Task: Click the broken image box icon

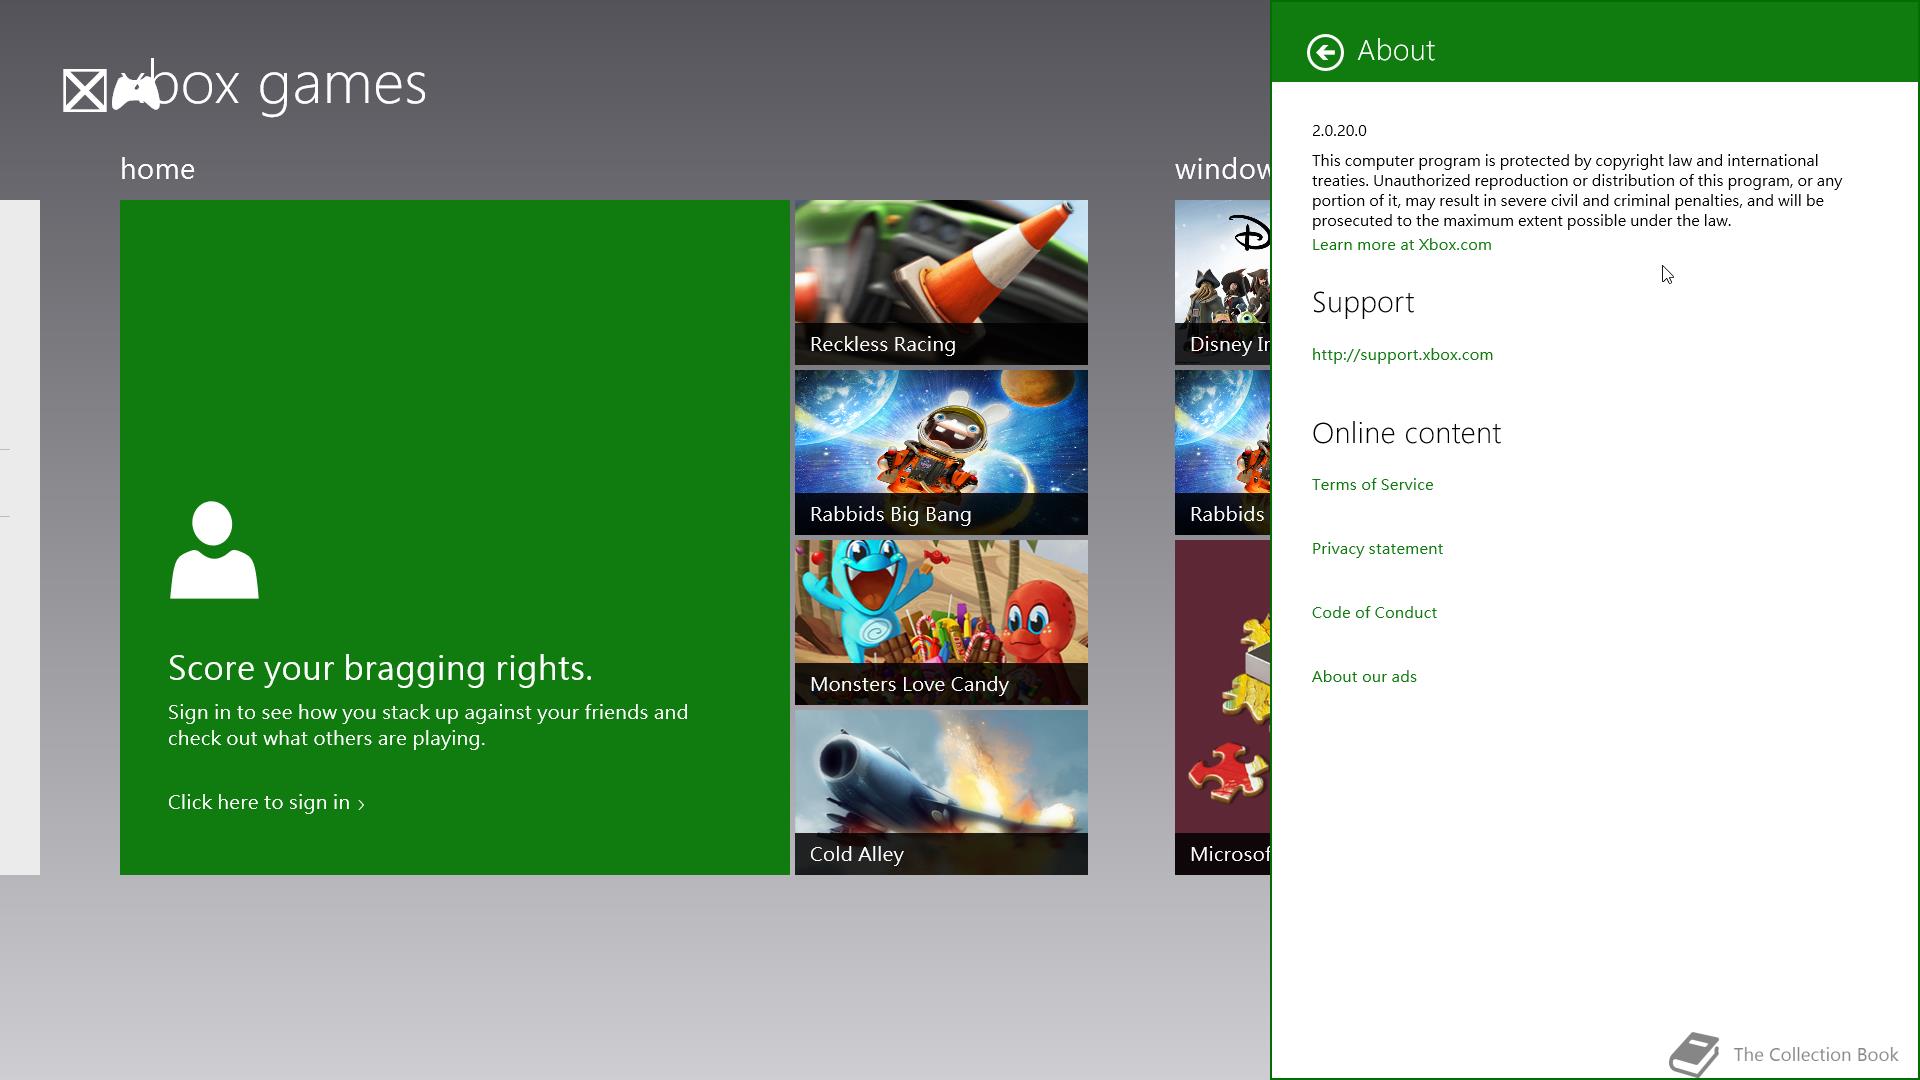Action: click(x=84, y=91)
